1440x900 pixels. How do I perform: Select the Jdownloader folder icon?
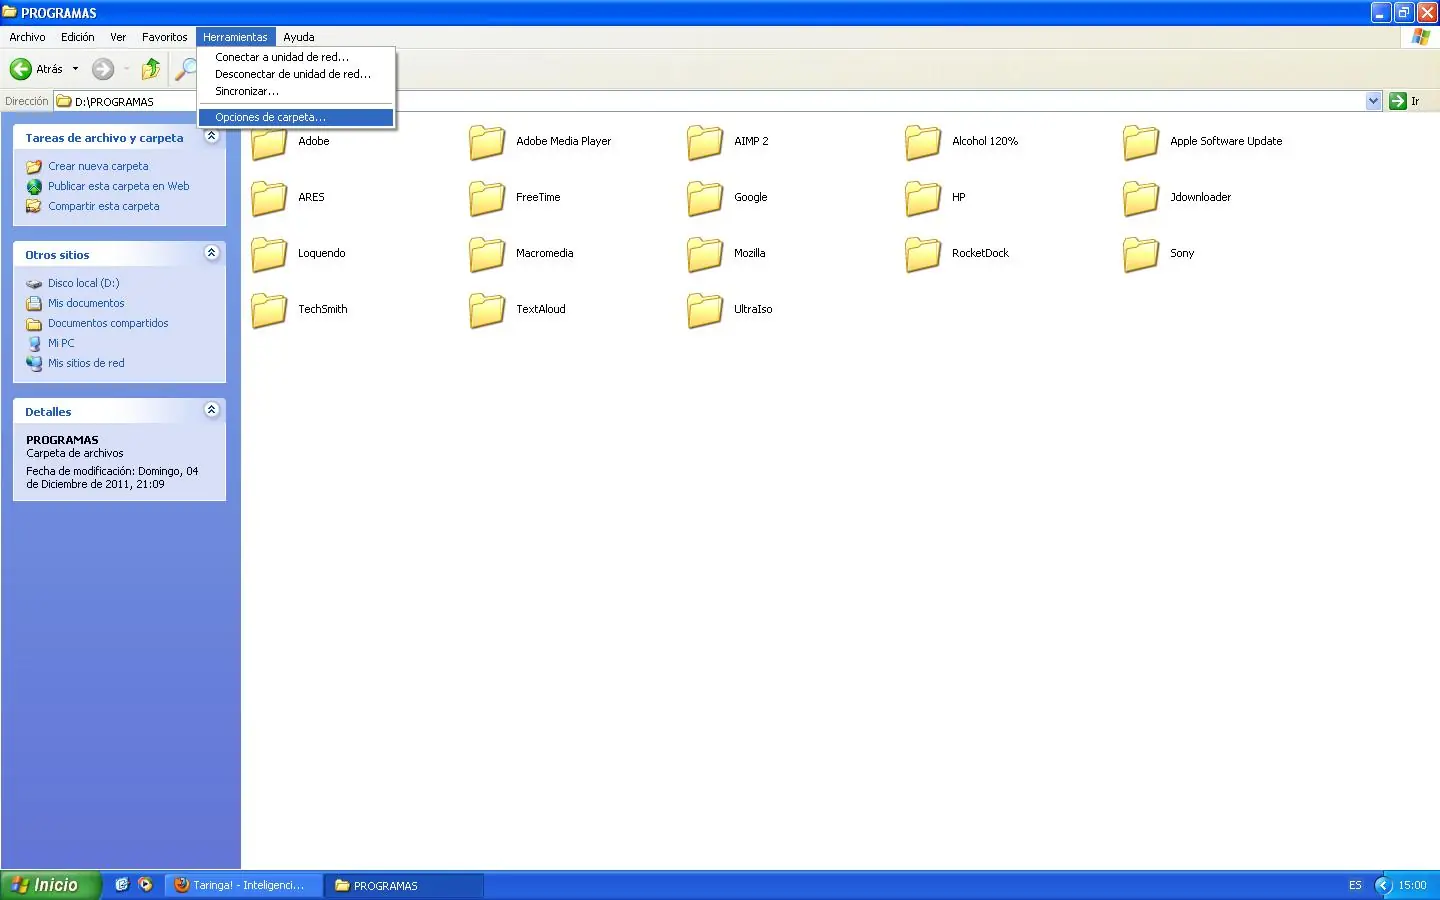pyautogui.click(x=1141, y=198)
